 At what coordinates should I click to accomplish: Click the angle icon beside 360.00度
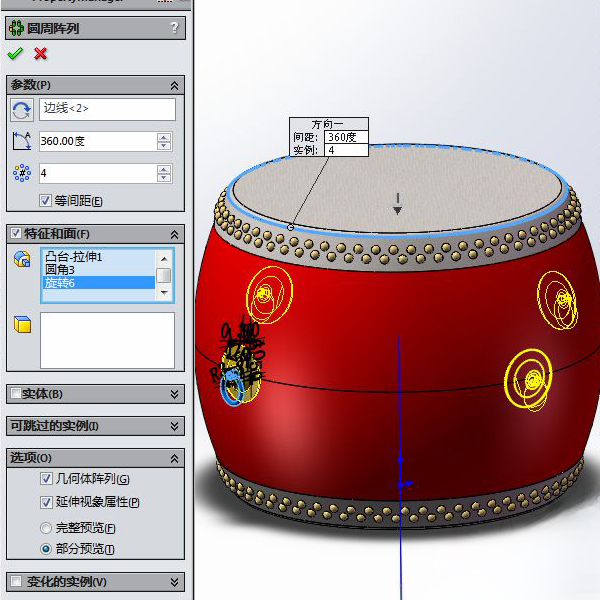tap(21, 141)
